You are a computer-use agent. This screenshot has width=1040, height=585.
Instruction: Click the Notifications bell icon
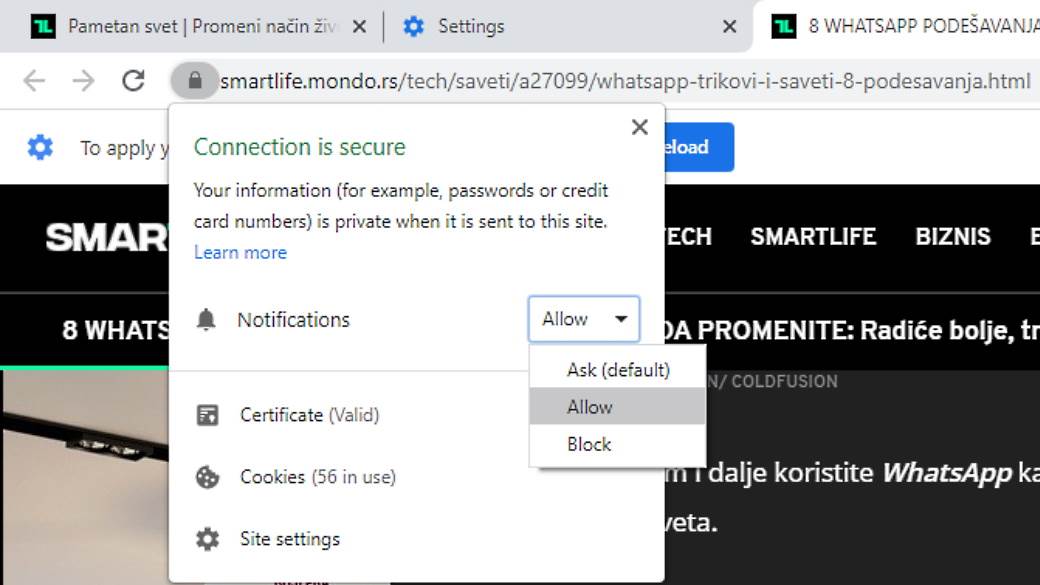(206, 320)
